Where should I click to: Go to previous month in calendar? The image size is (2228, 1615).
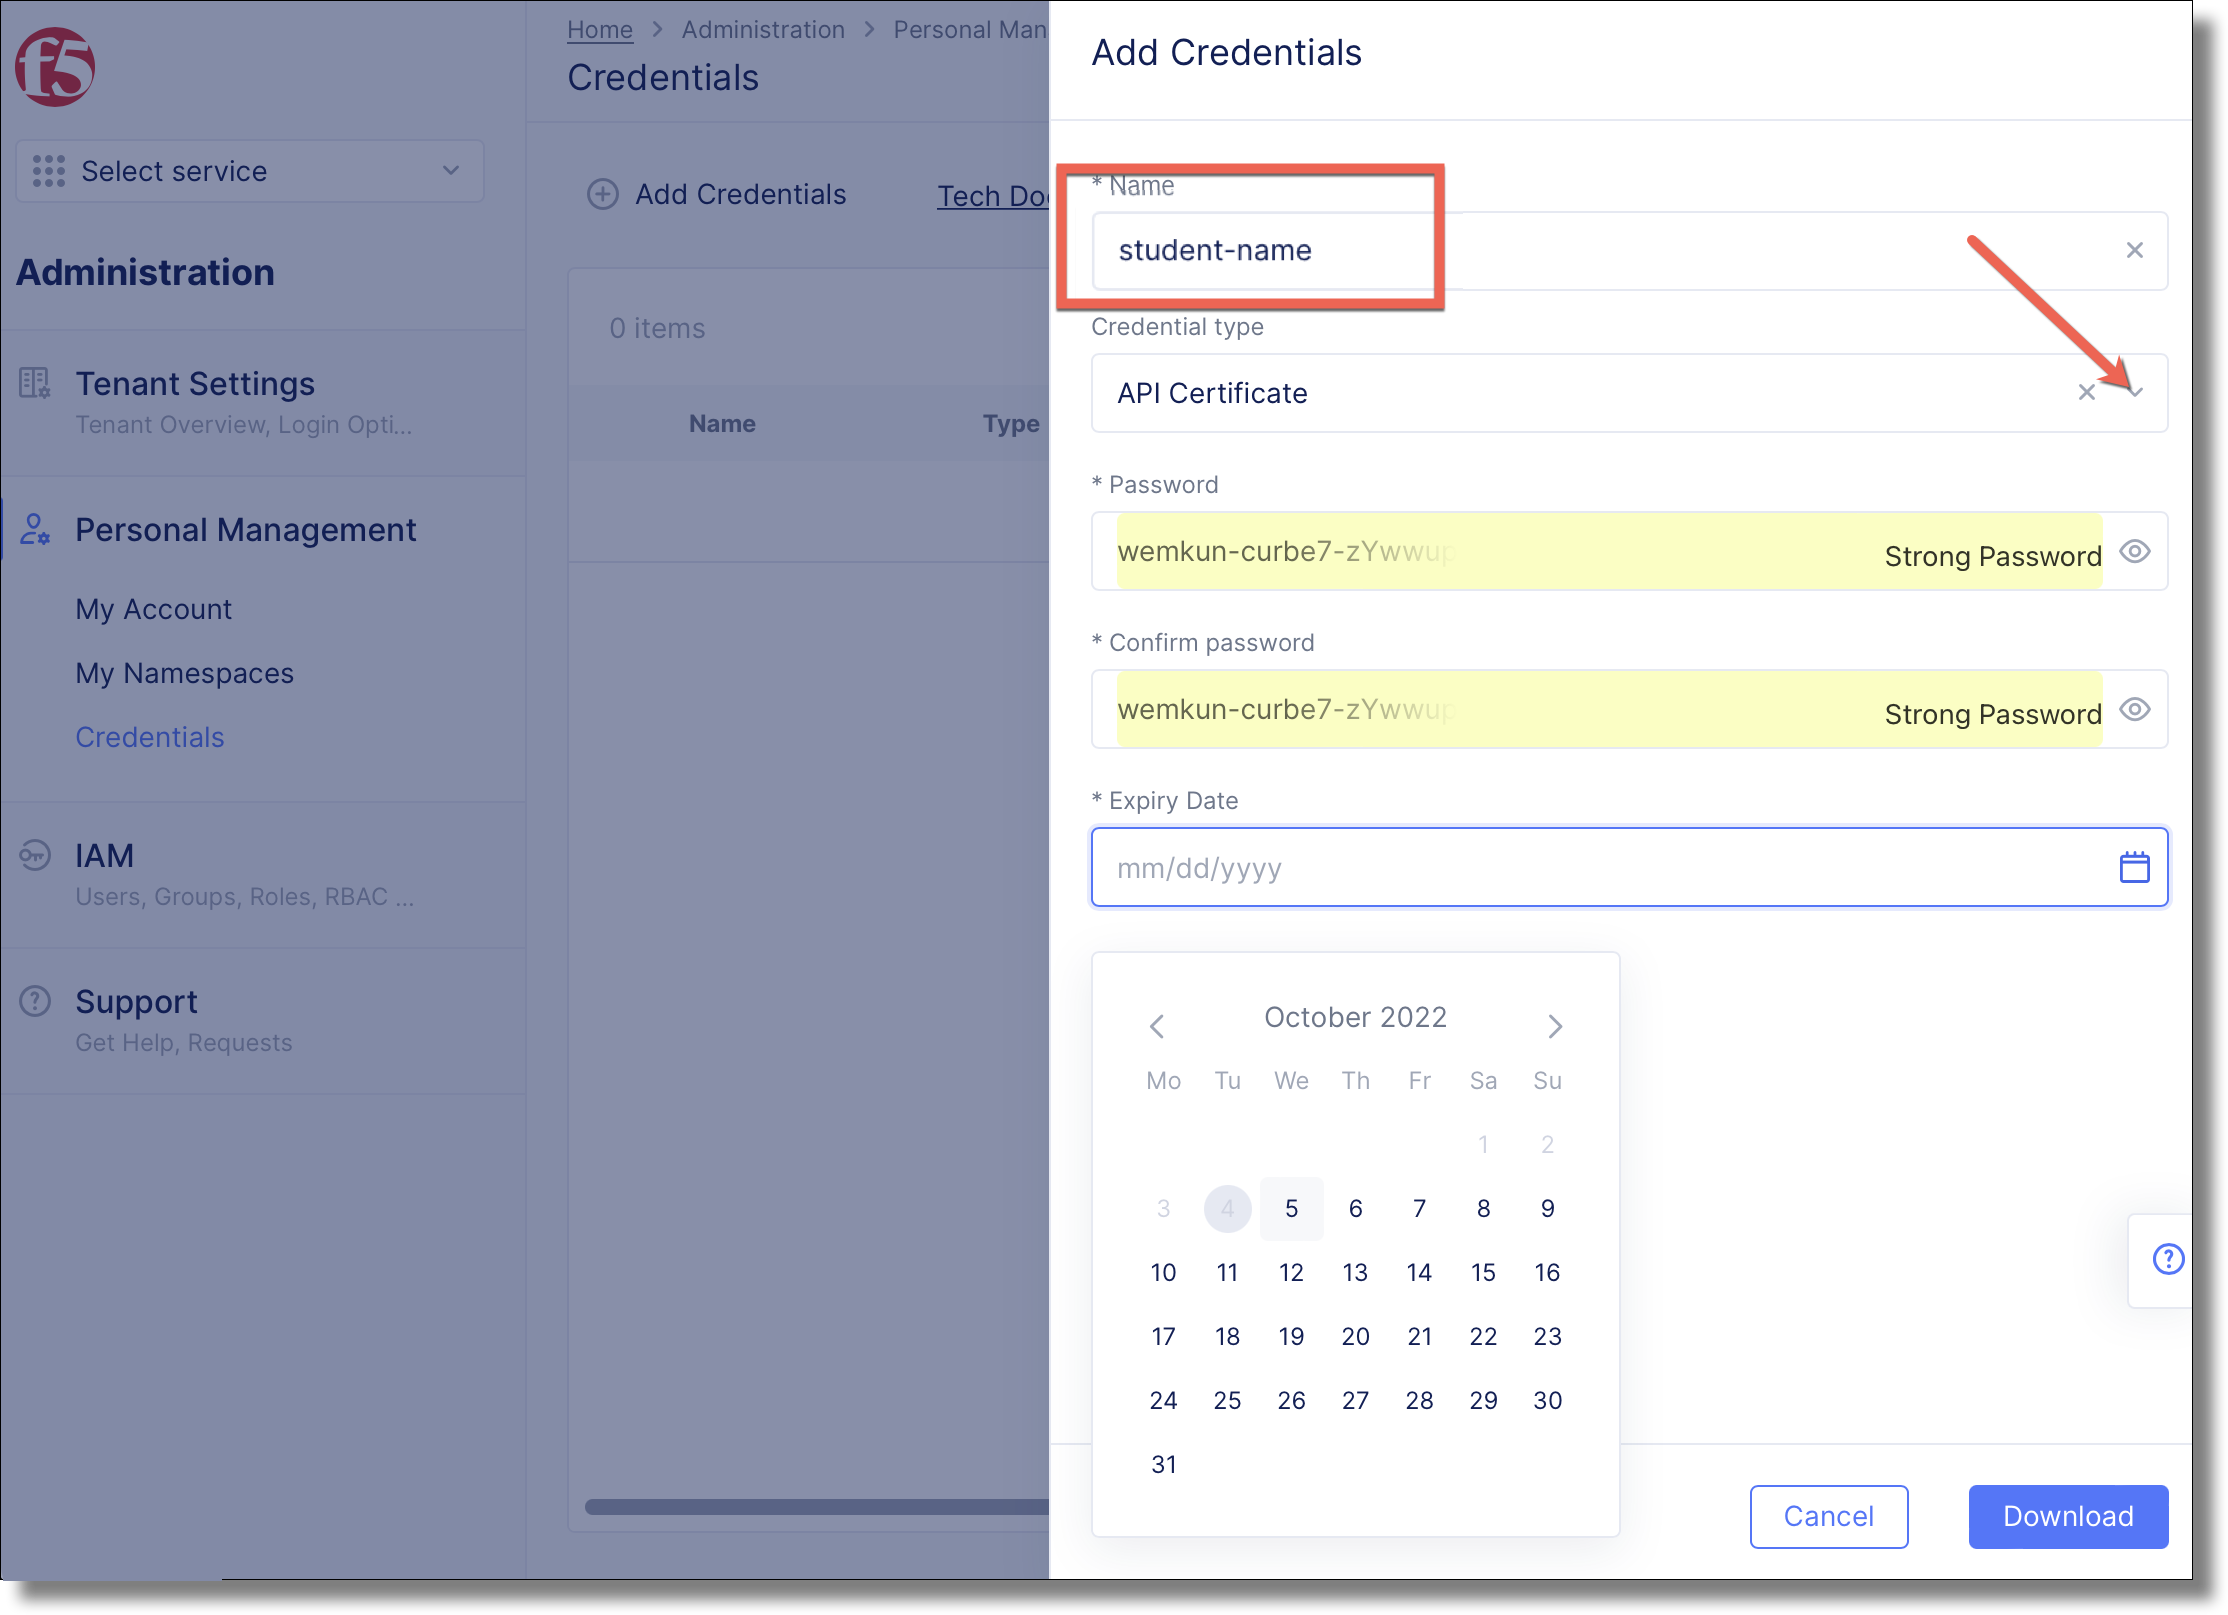1157,1025
